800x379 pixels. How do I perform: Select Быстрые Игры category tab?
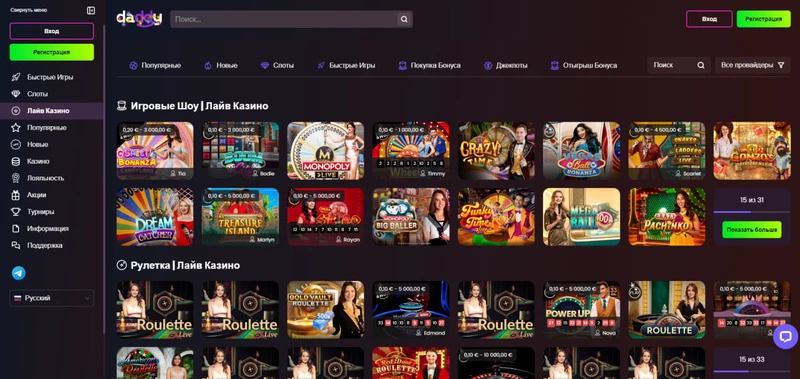pyautogui.click(x=346, y=65)
